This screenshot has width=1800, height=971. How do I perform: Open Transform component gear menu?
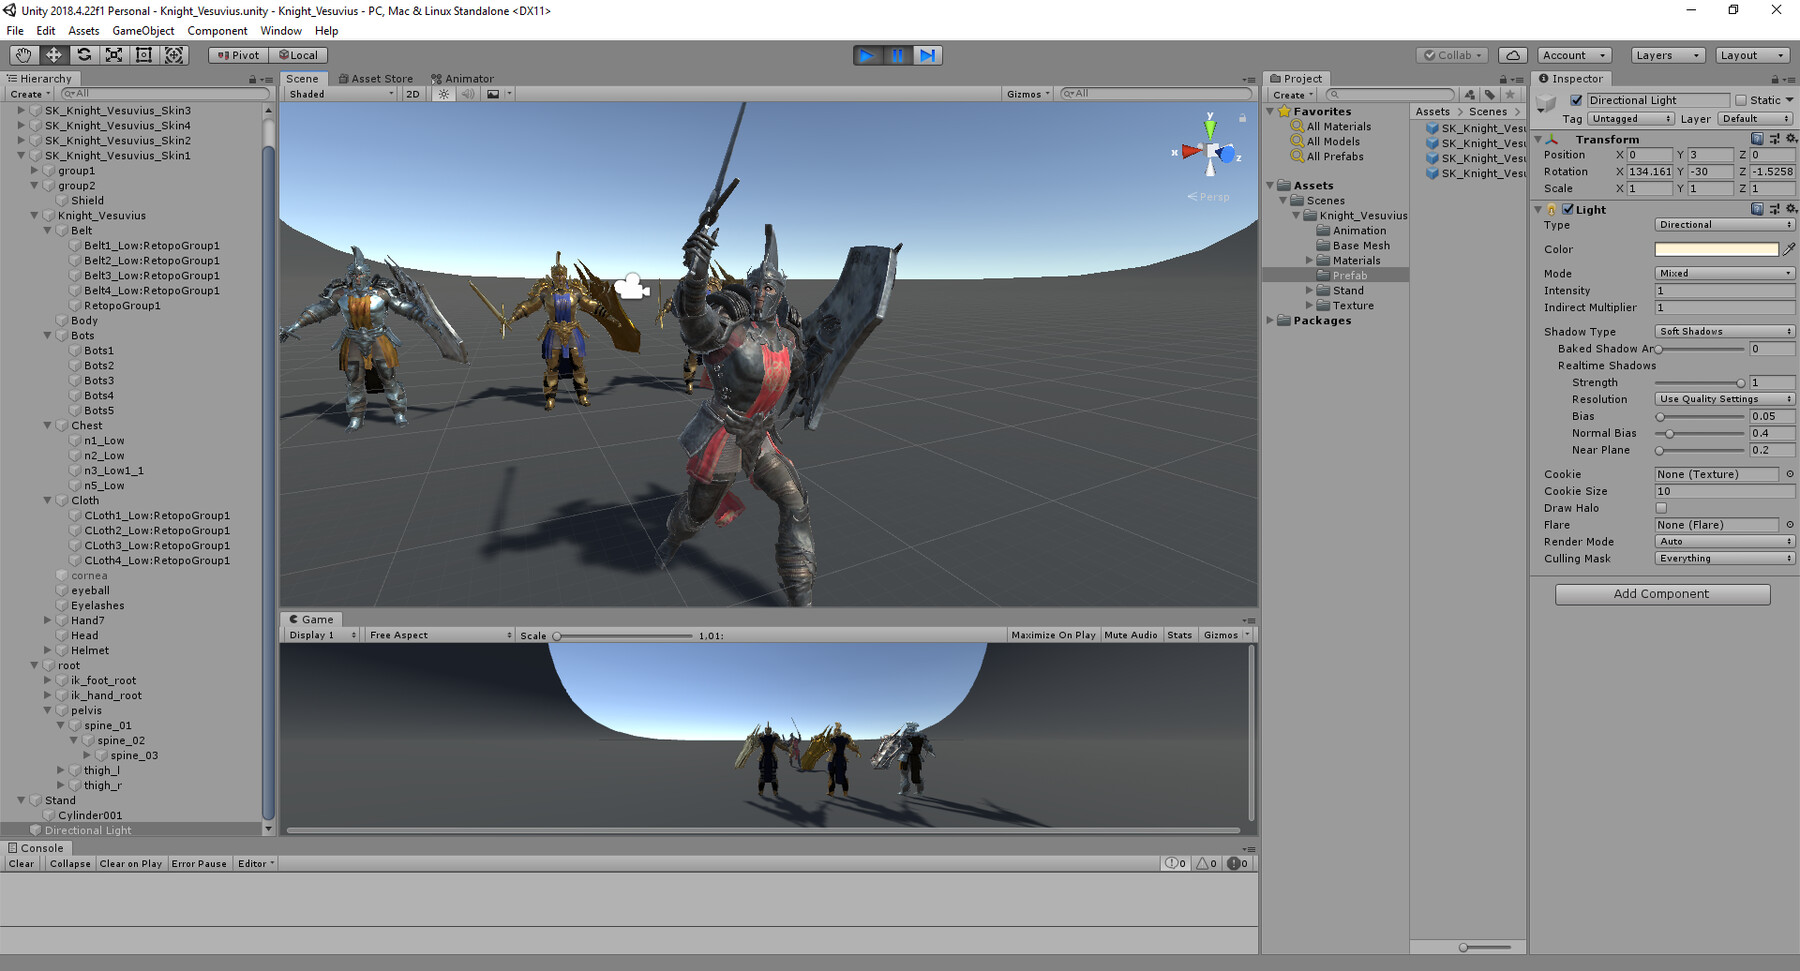(1791, 139)
